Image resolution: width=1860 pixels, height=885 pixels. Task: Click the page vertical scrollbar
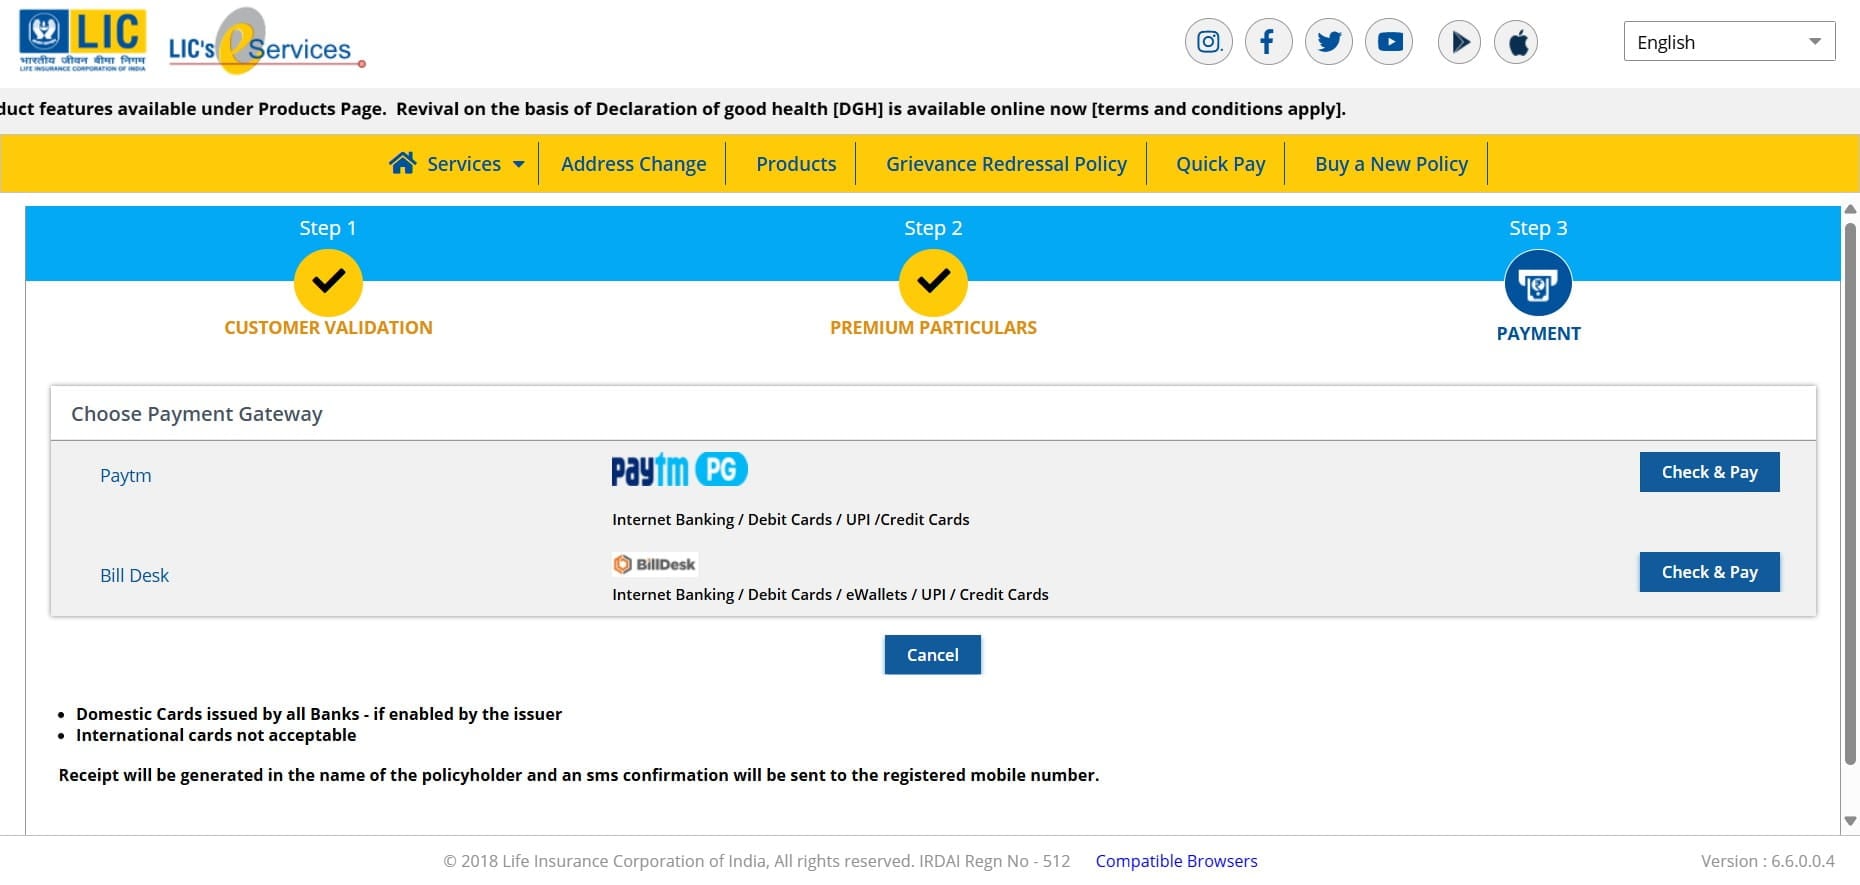click(1850, 494)
